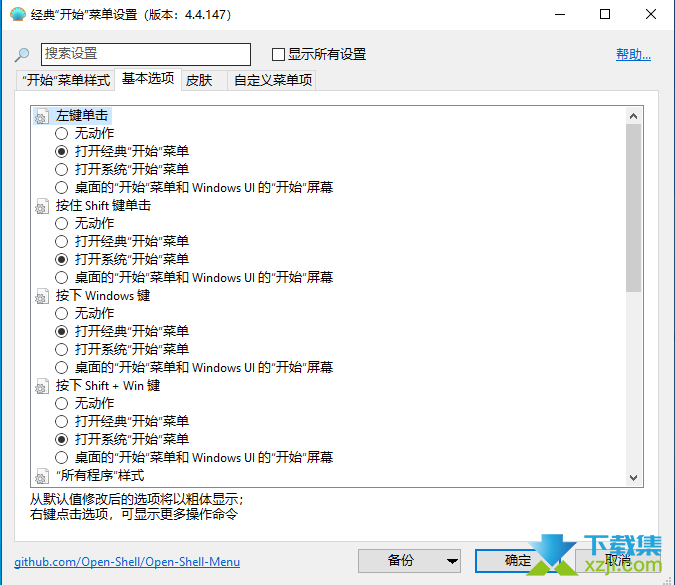Image resolution: width=675 pixels, height=585 pixels.
Task: Switch to the "开始"菜单样式 tab
Action: pyautogui.click(x=66, y=80)
